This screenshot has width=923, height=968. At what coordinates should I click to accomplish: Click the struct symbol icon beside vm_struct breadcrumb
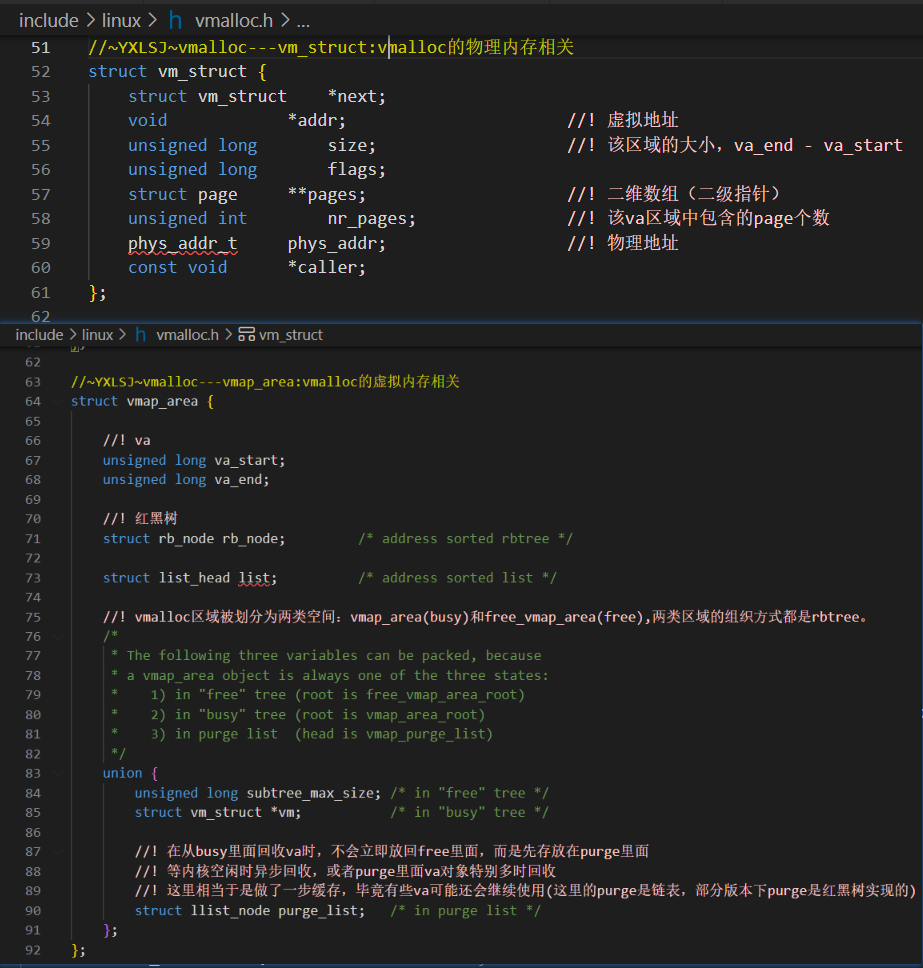[247, 335]
